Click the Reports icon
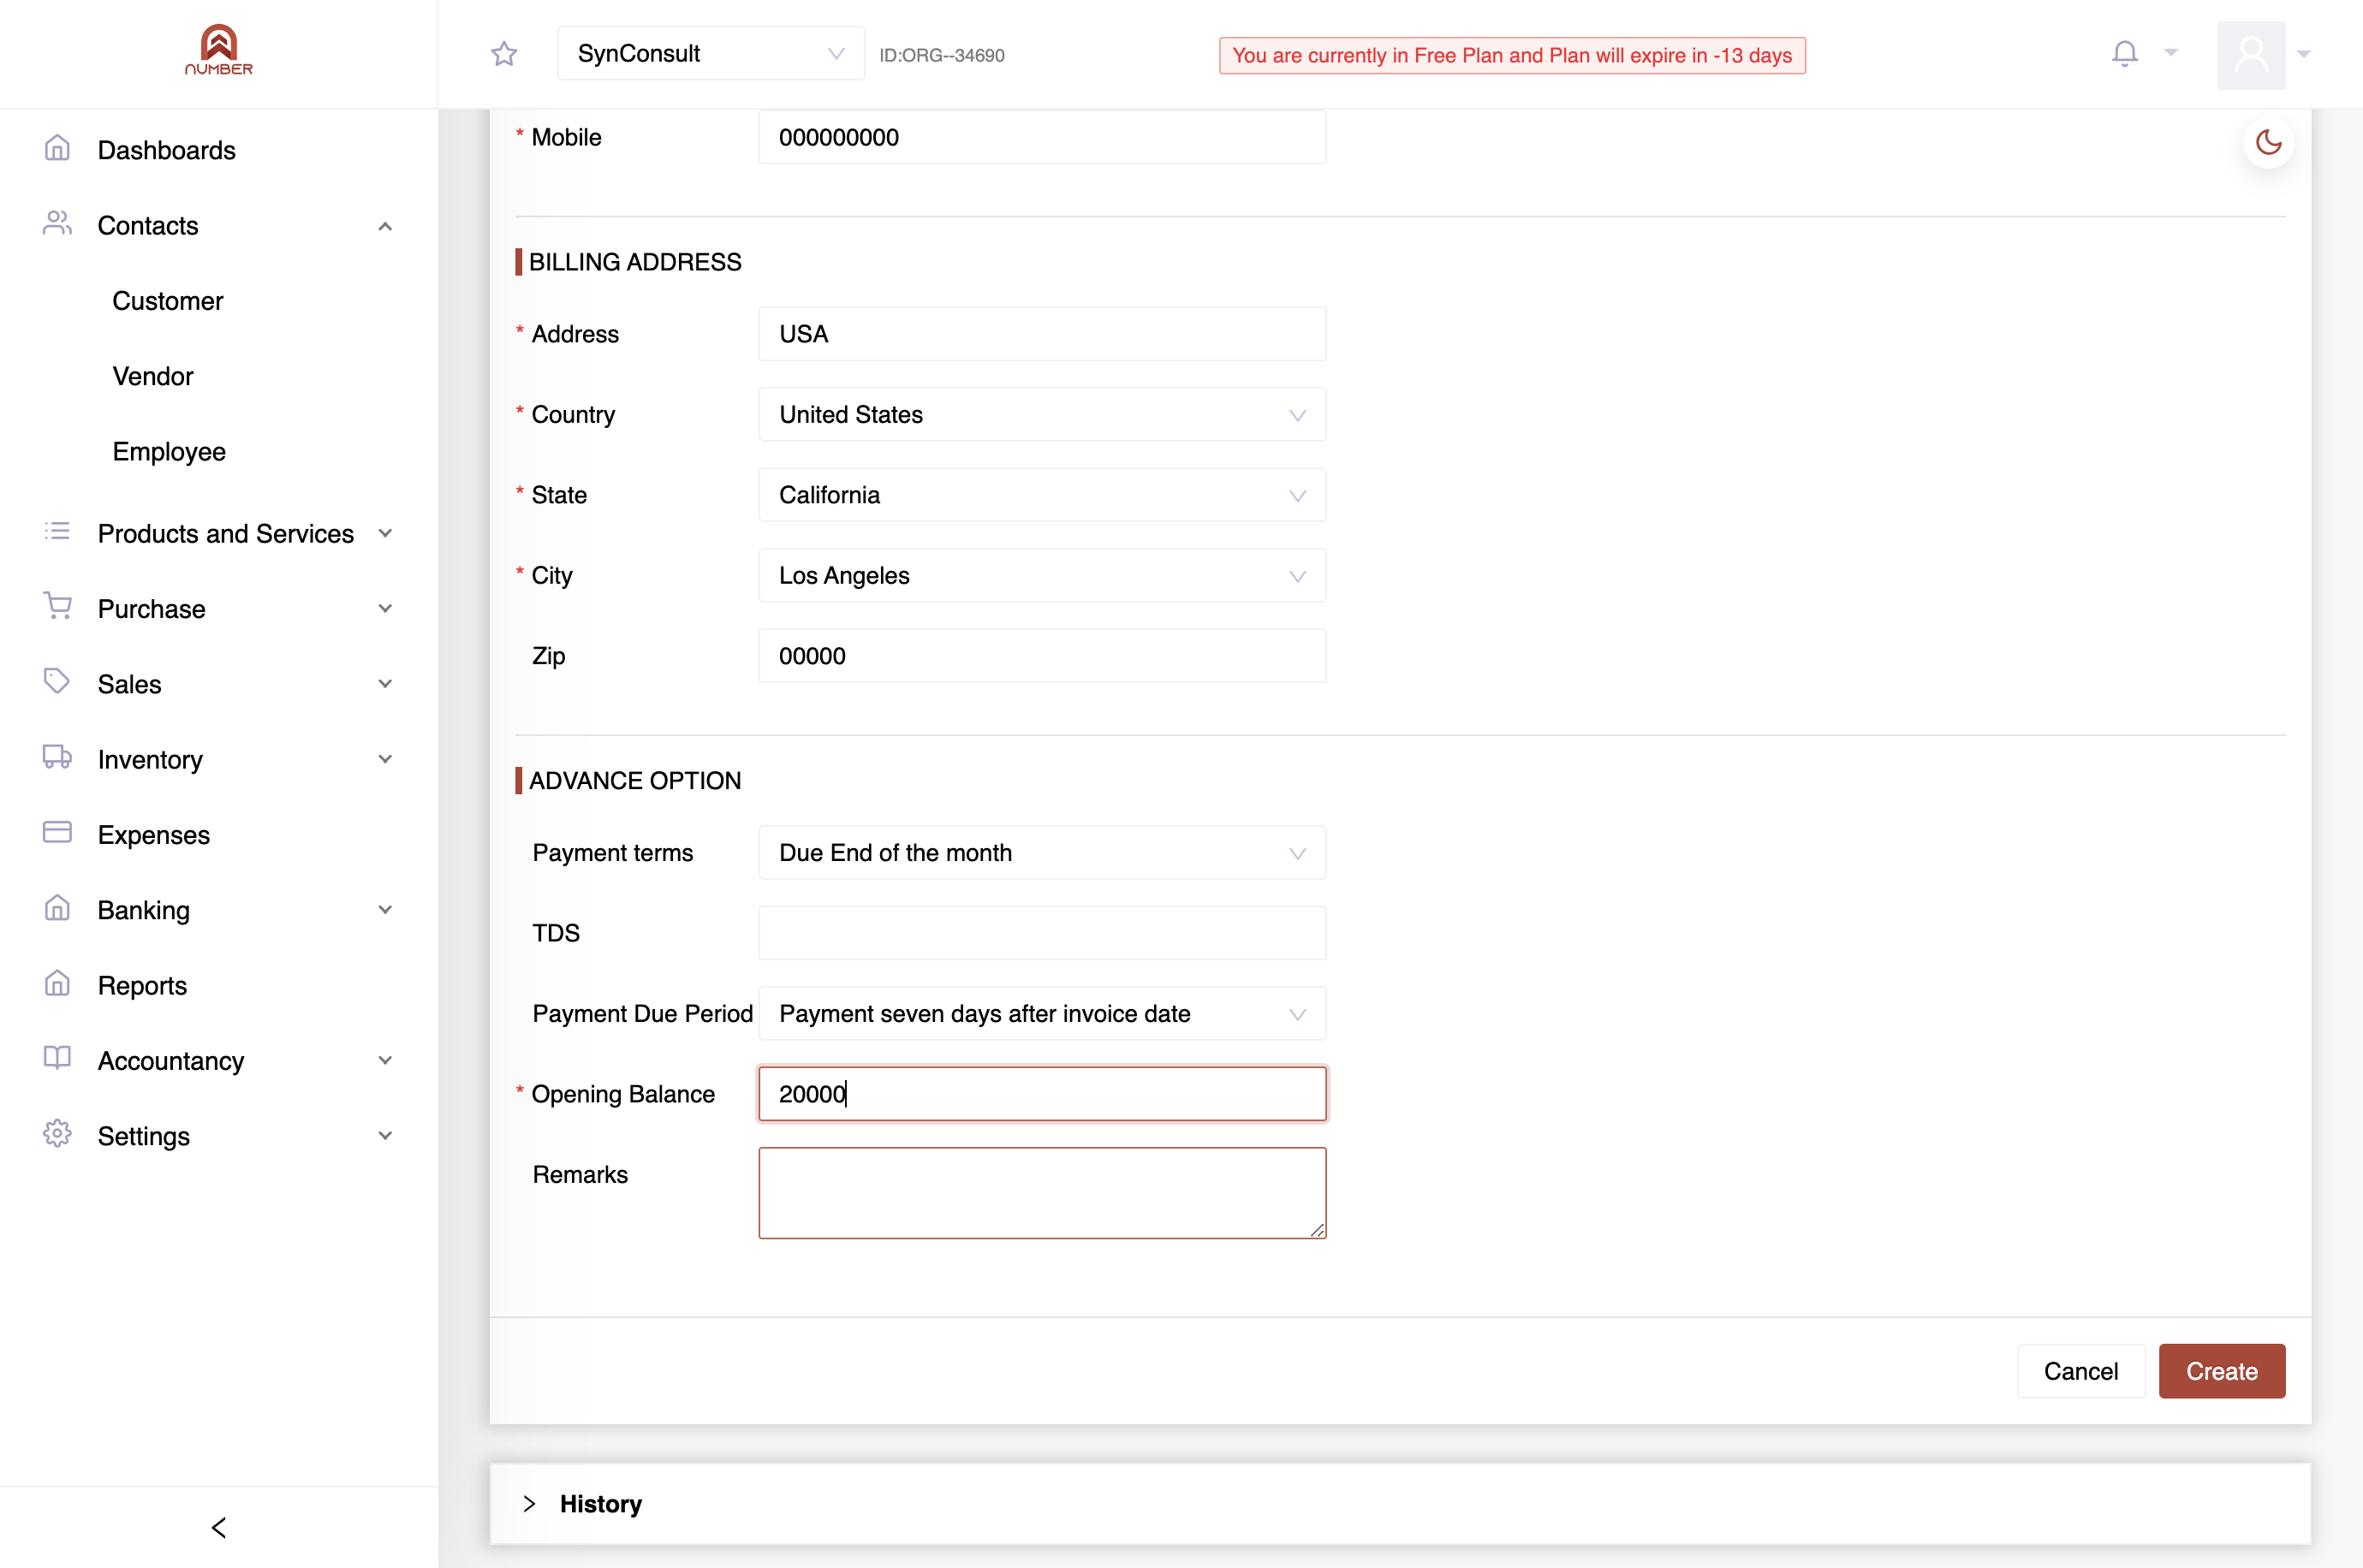 point(57,984)
